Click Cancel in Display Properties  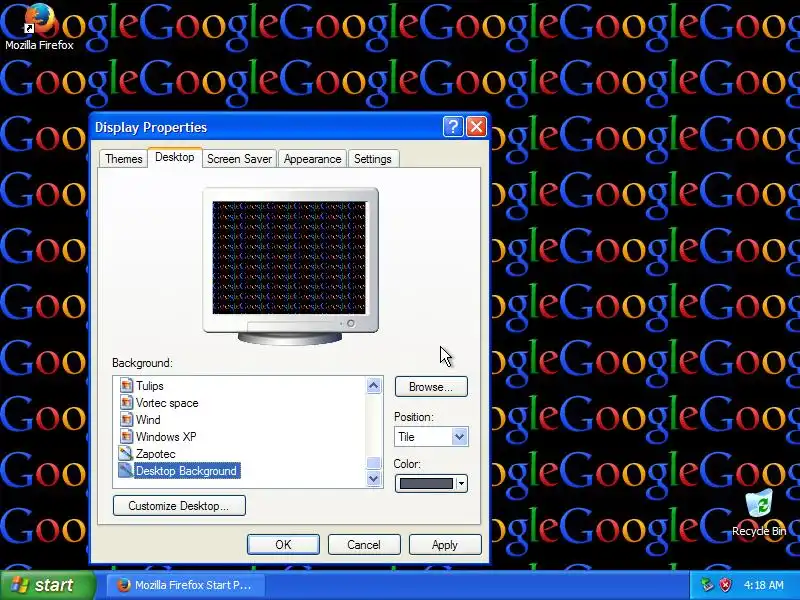(x=364, y=544)
